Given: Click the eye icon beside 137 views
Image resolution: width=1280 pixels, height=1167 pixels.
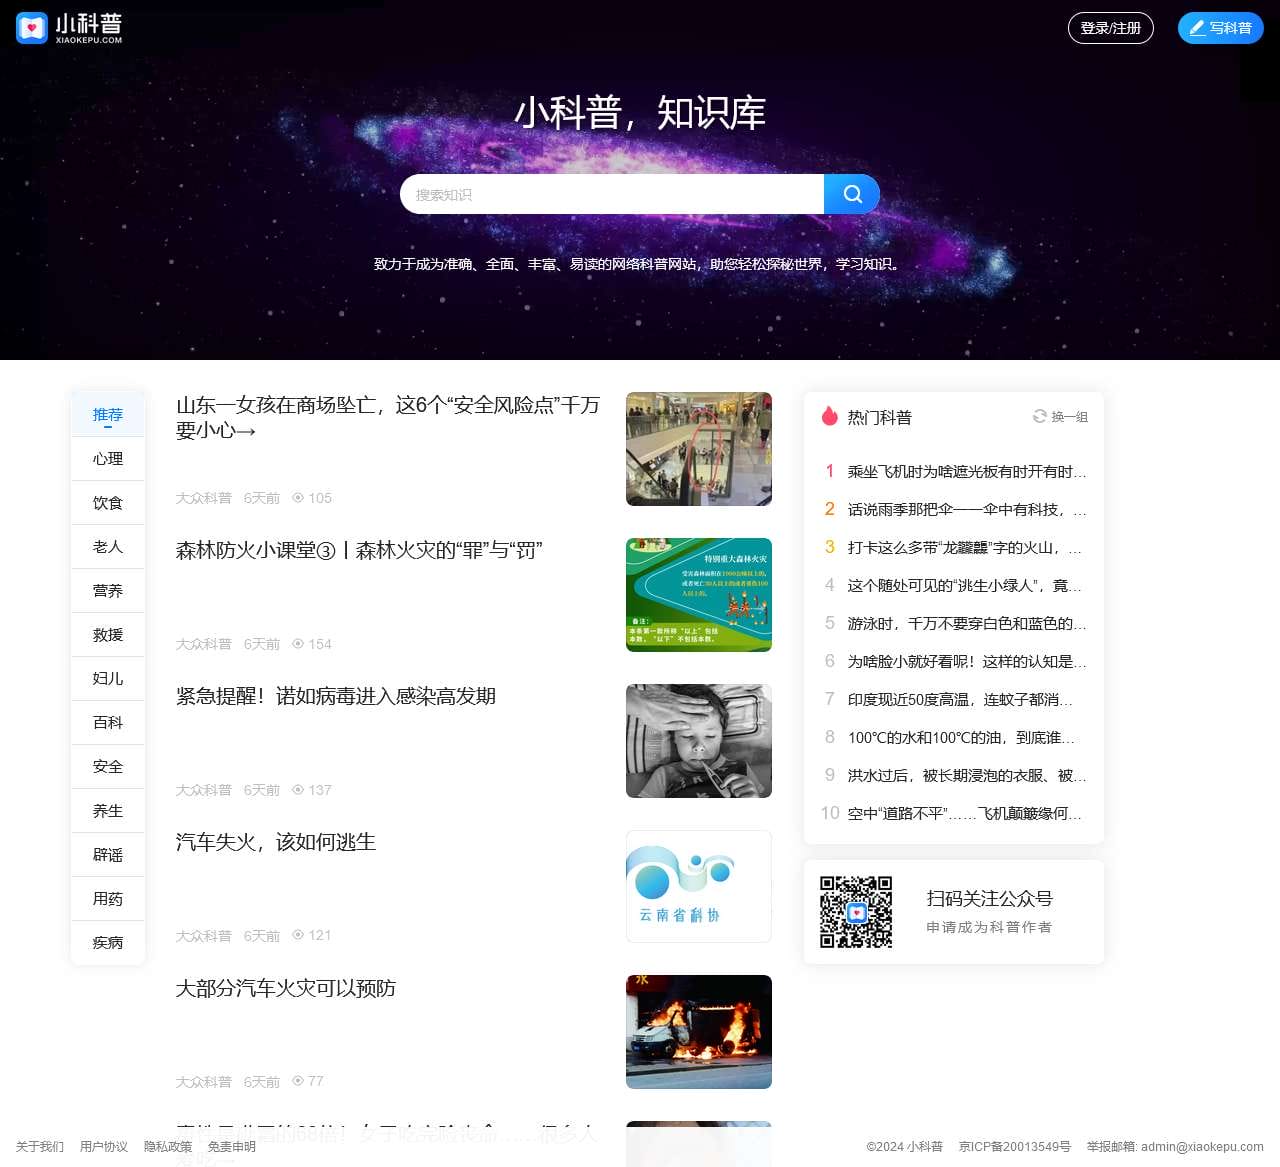Looking at the screenshot, I should coord(297,790).
